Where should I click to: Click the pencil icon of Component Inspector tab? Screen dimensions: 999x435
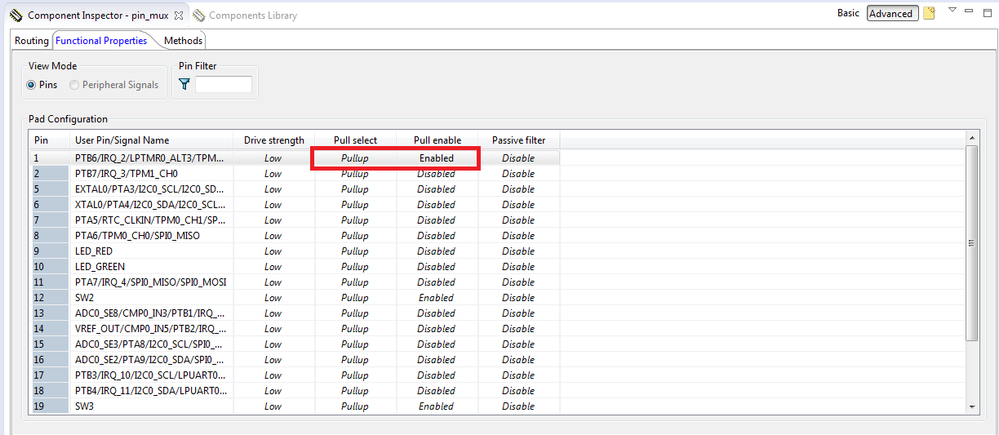pos(17,15)
